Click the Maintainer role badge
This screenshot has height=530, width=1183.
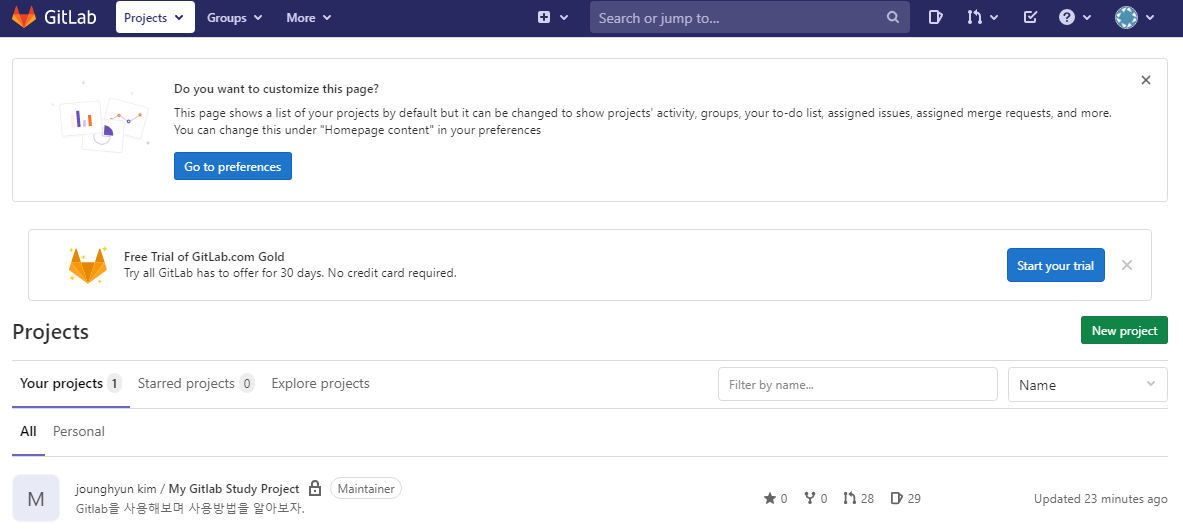coord(366,488)
